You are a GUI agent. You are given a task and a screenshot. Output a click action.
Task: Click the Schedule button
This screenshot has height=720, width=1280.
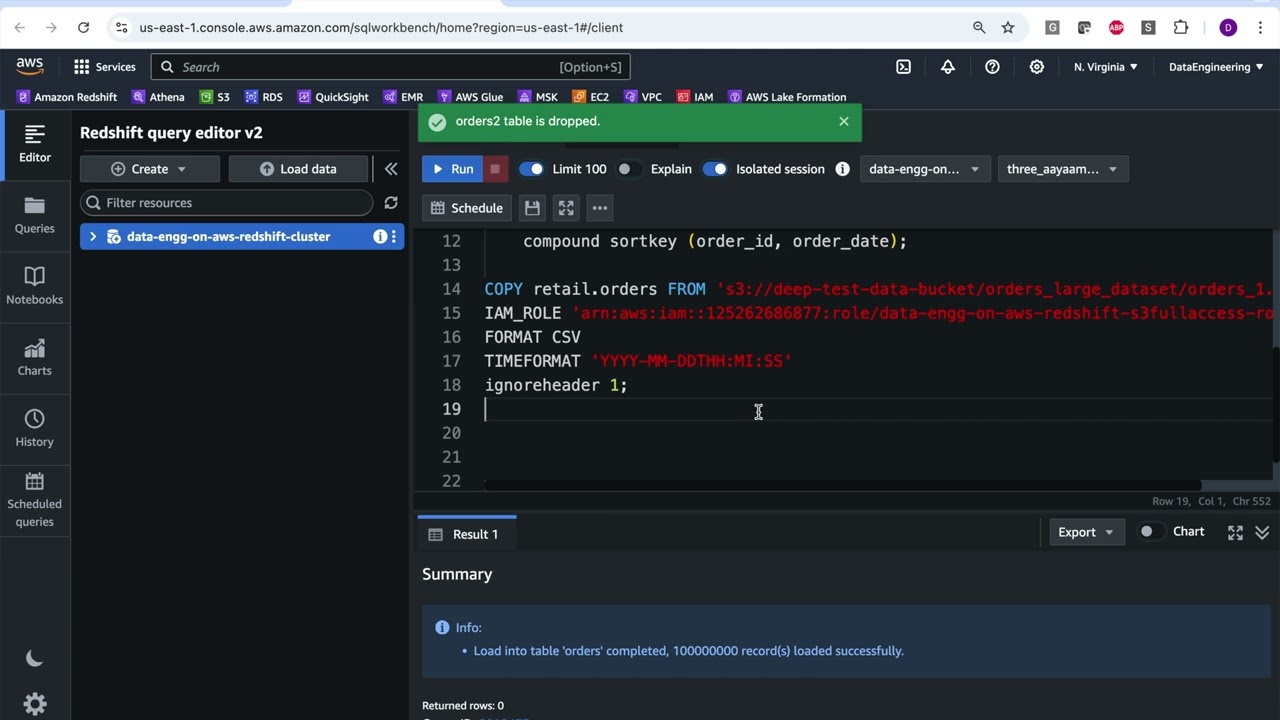[466, 208]
